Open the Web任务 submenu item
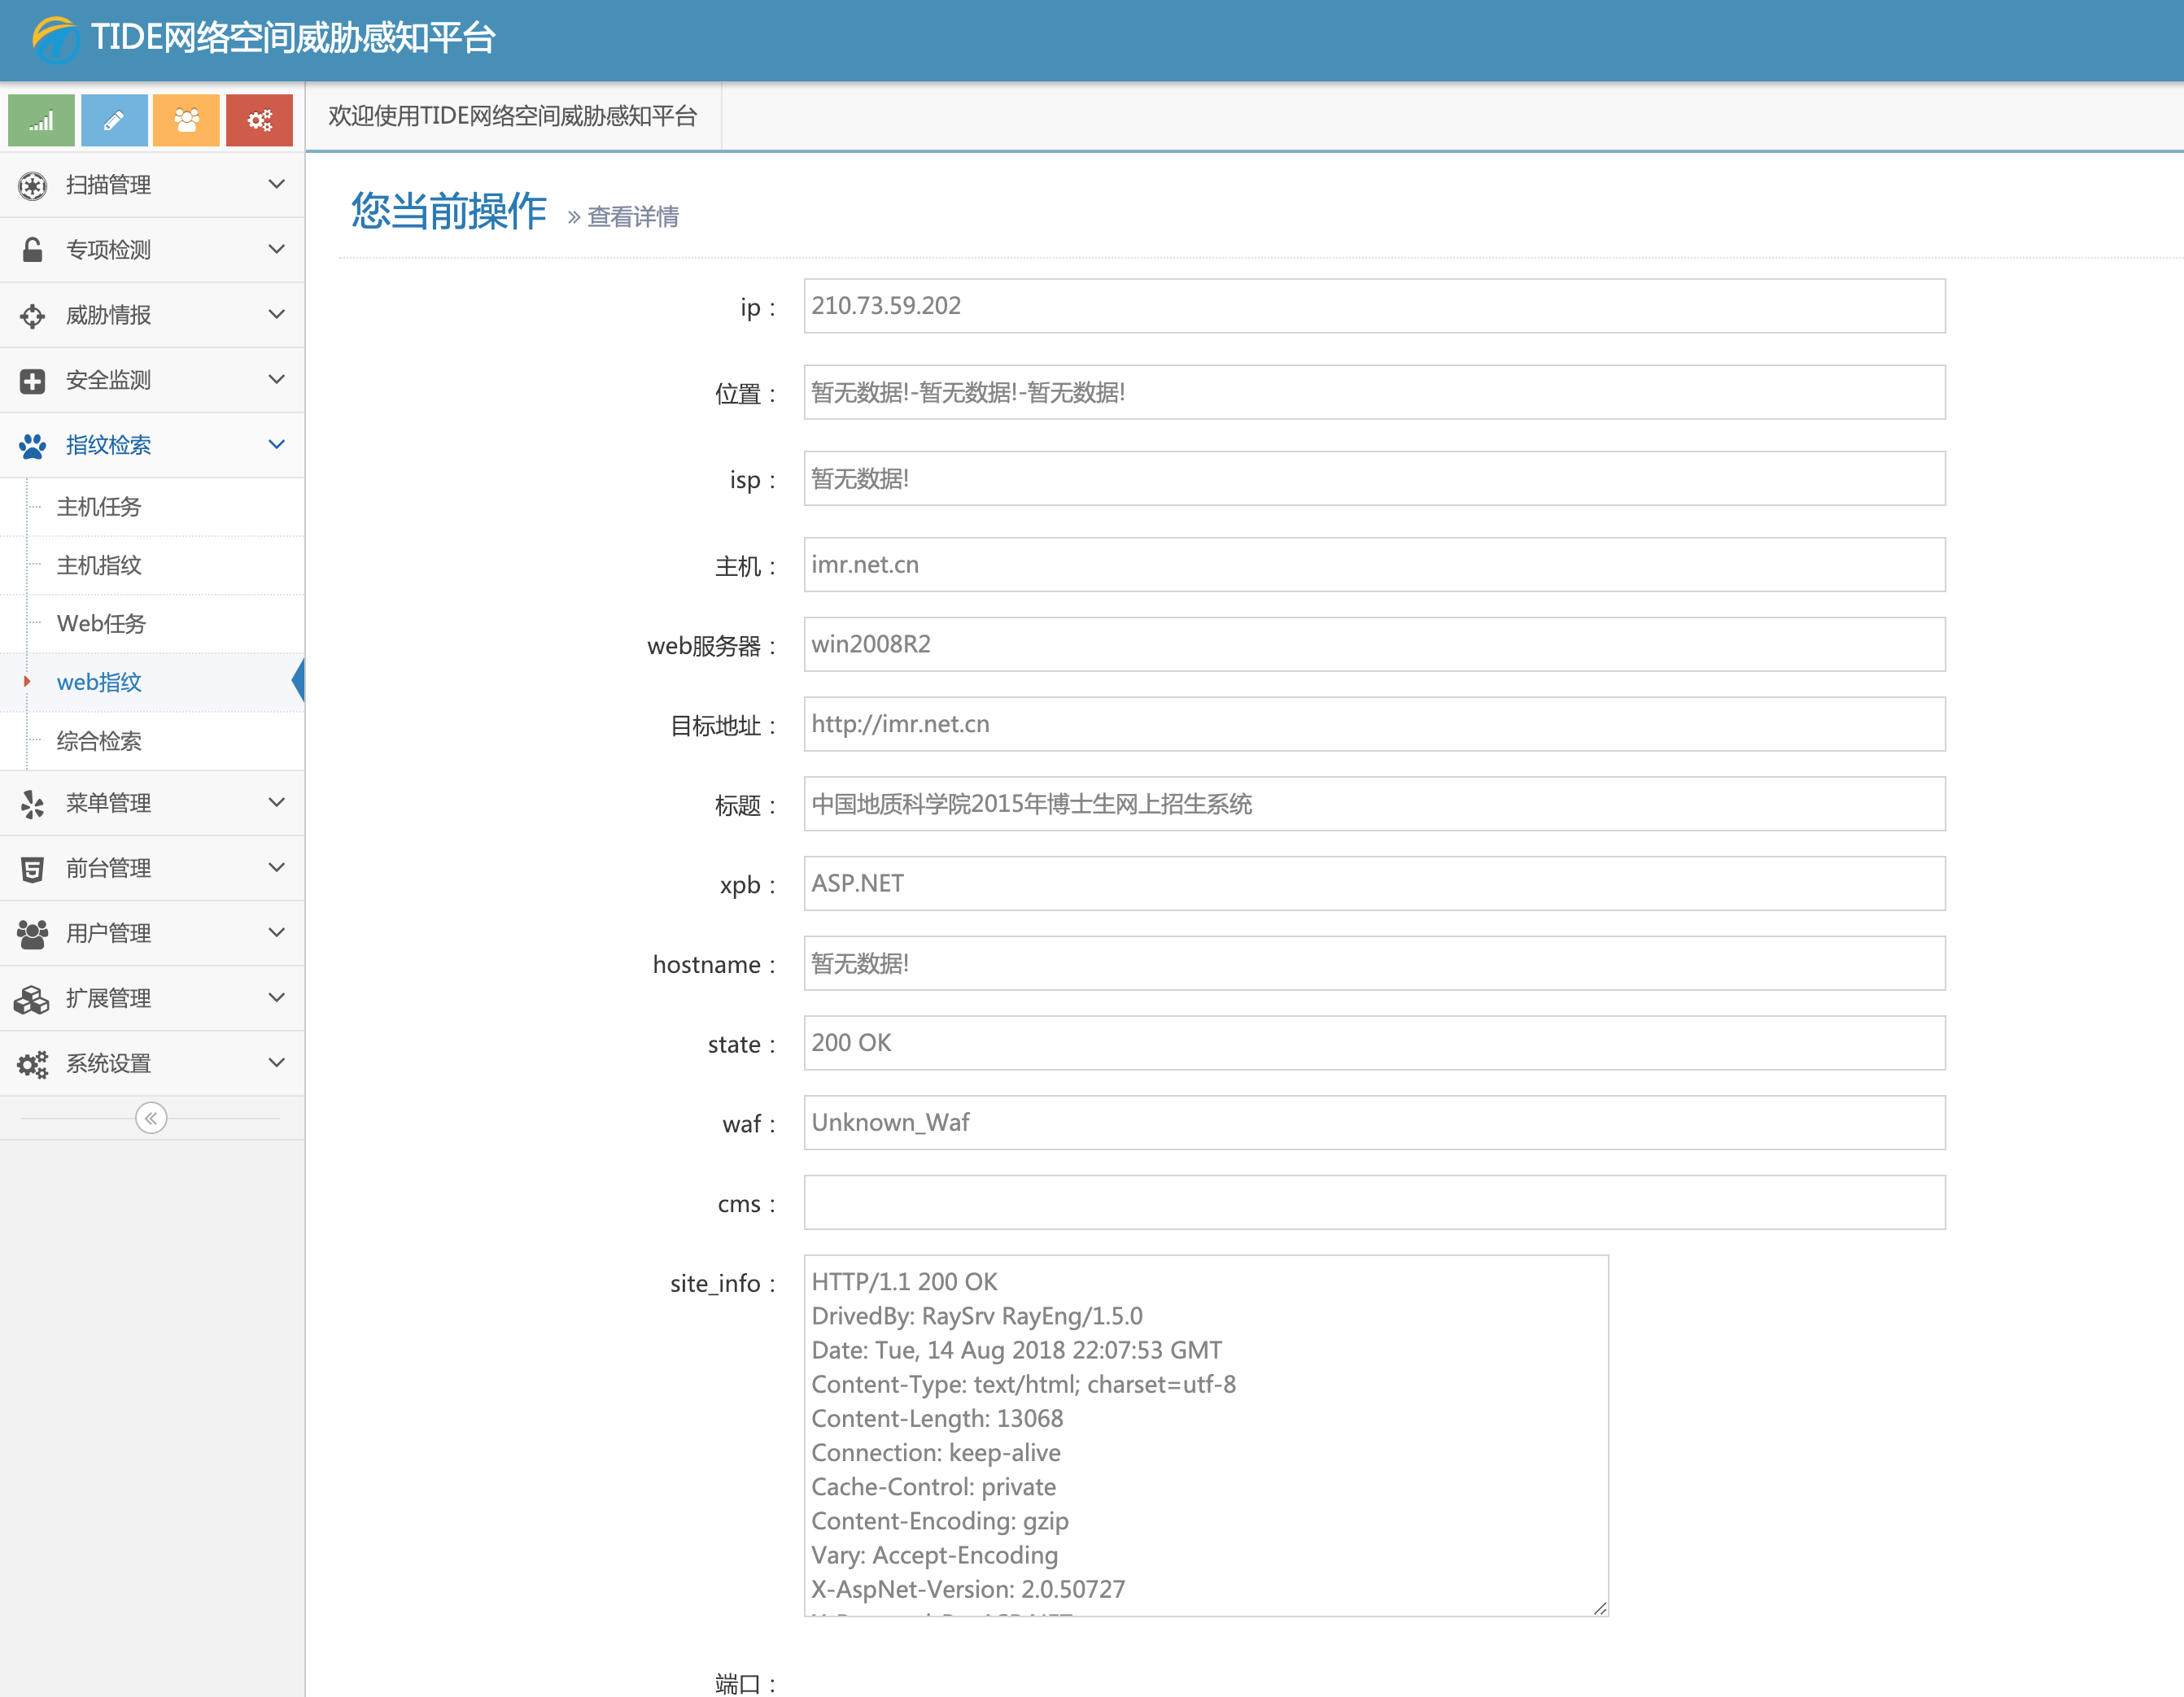 [x=101, y=623]
